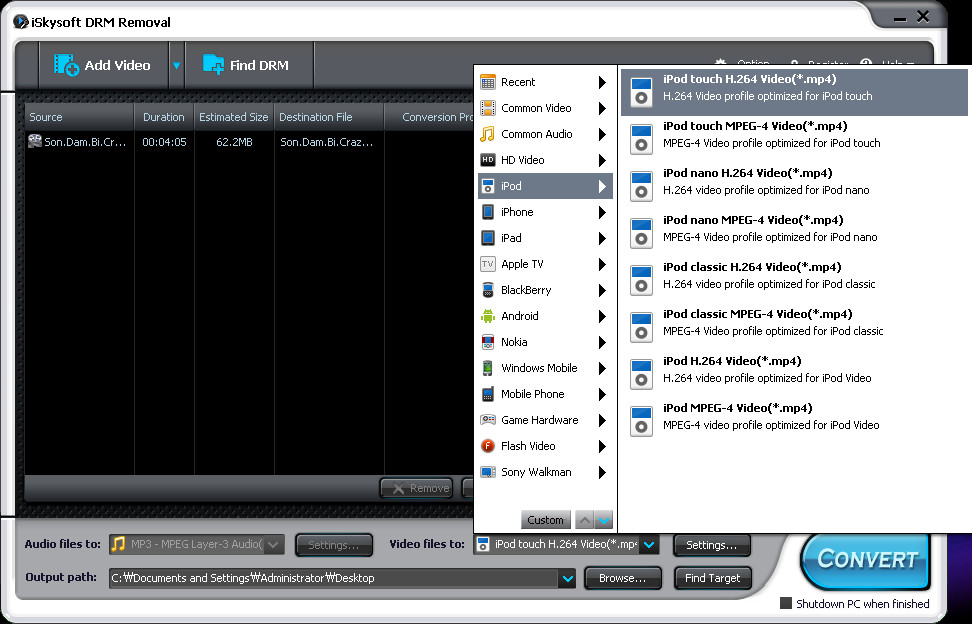972x624 pixels.
Task: Click the Browse button
Action: [x=623, y=578]
